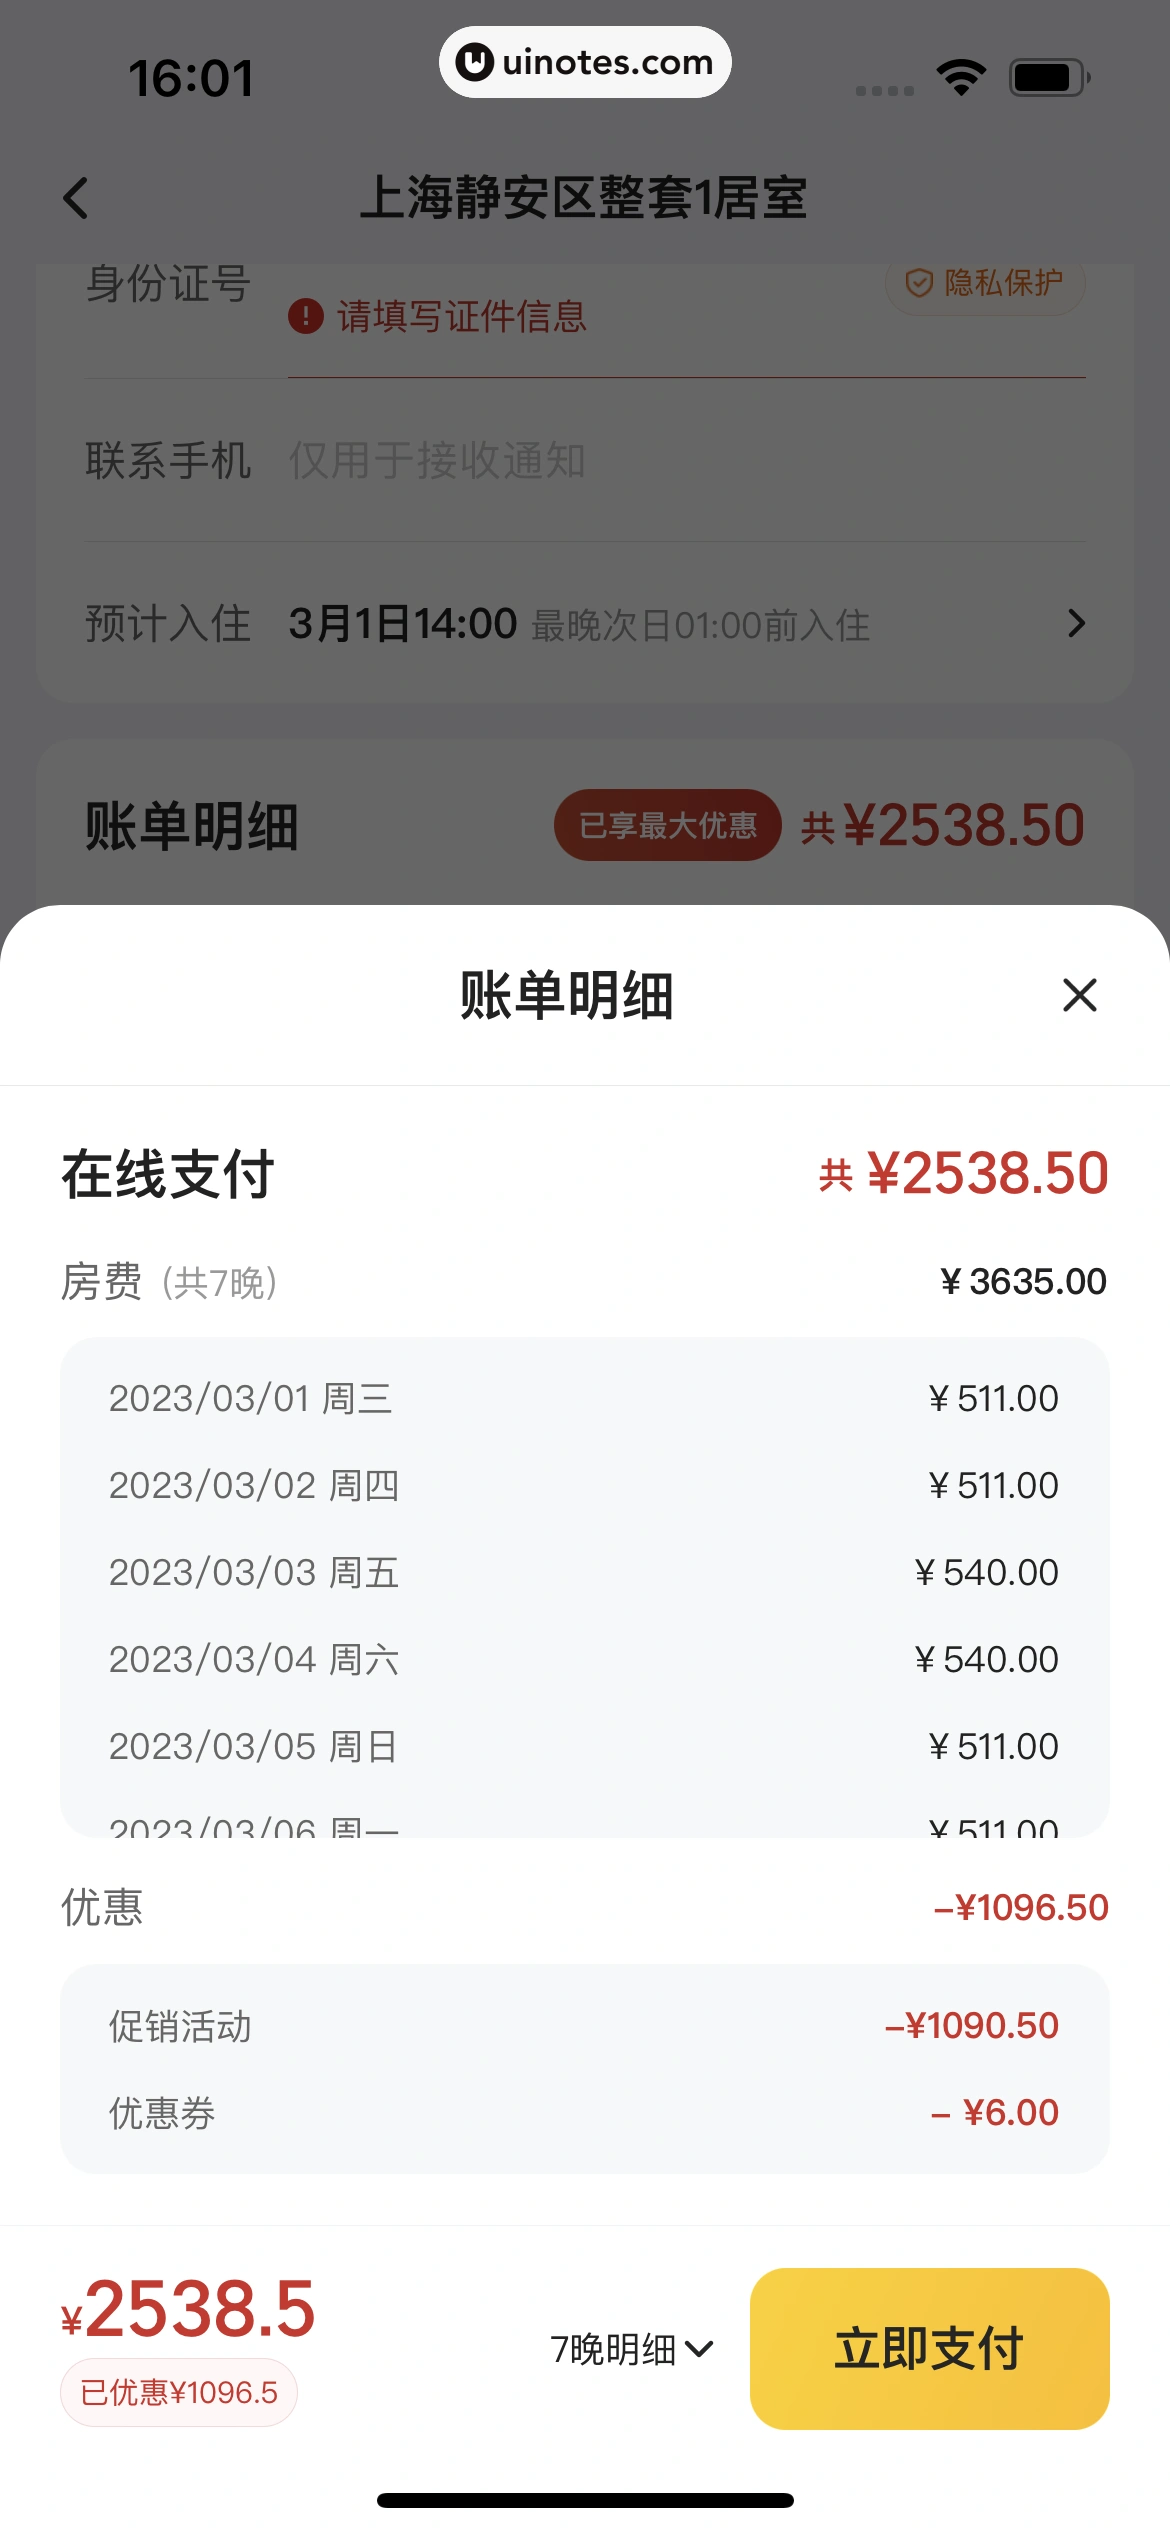Tap the 隐私保护 shield badge

984,284
